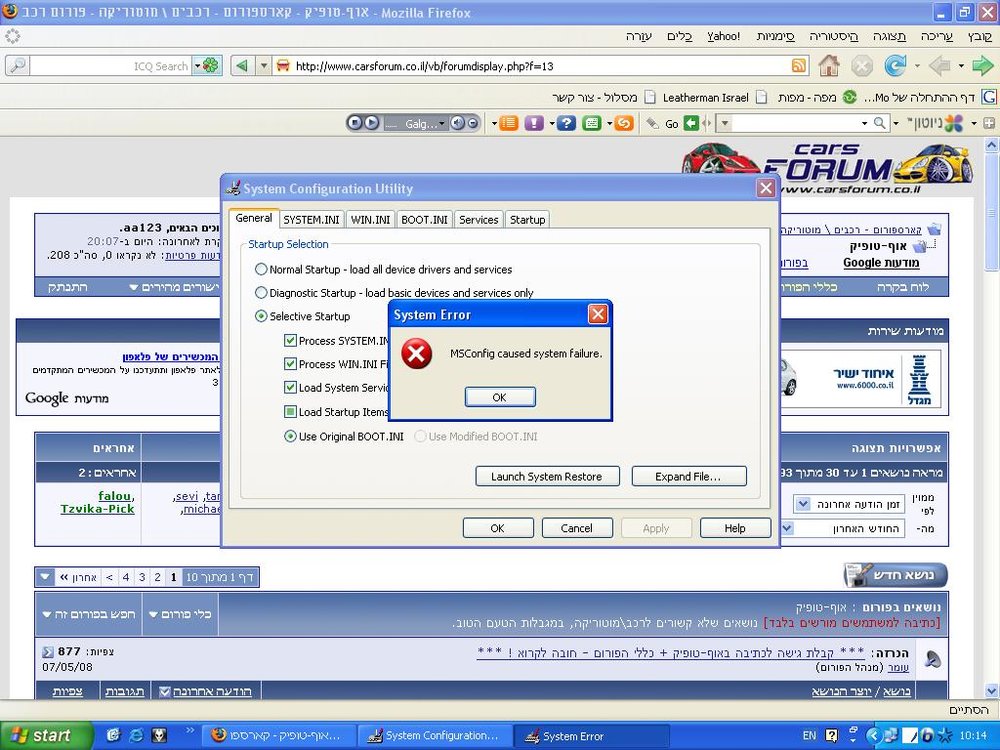The width and height of the screenshot is (1000, 750).
Task: Open the orange list icon dropdown arrow
Action: [494, 123]
